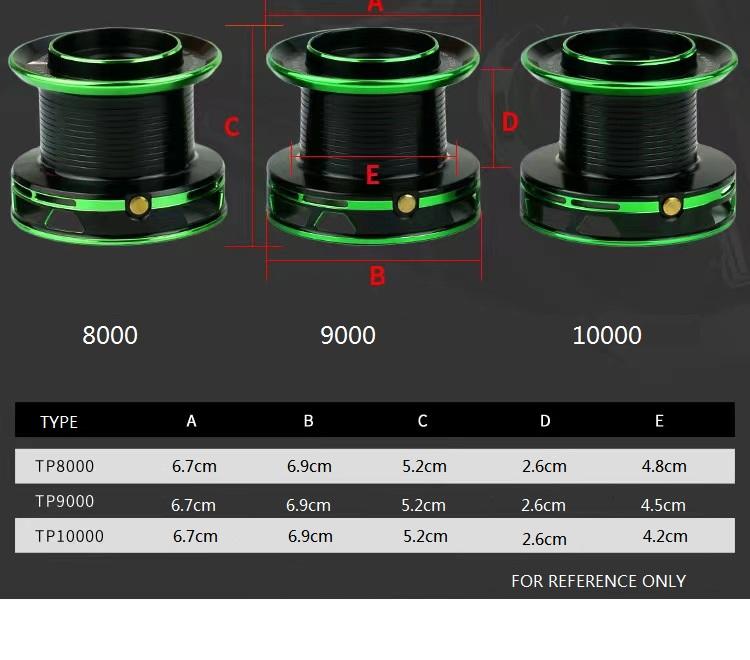Click the D column header in the table

pos(545,421)
